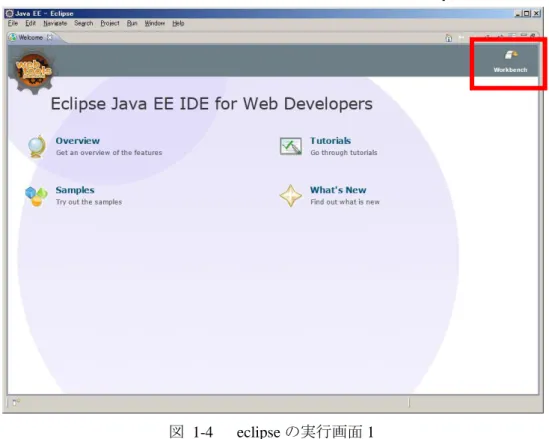This screenshot has width=549, height=439.
Task: Open the Samples link
Action: click(x=75, y=190)
